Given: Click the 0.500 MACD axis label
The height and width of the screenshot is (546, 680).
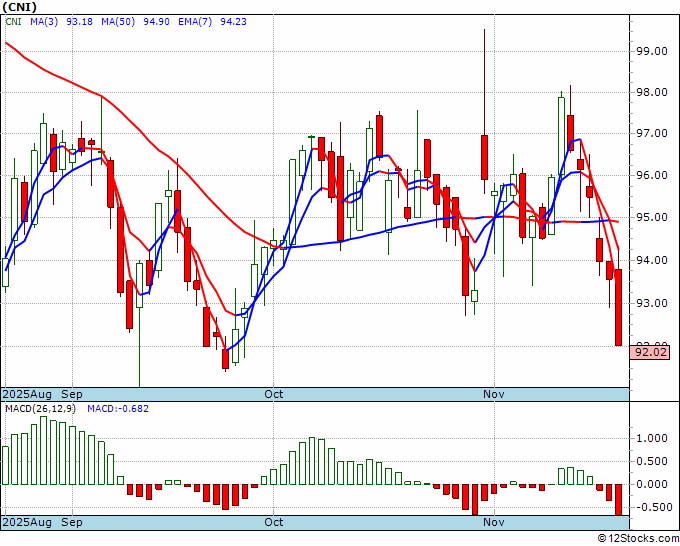Looking at the screenshot, I should [654, 461].
